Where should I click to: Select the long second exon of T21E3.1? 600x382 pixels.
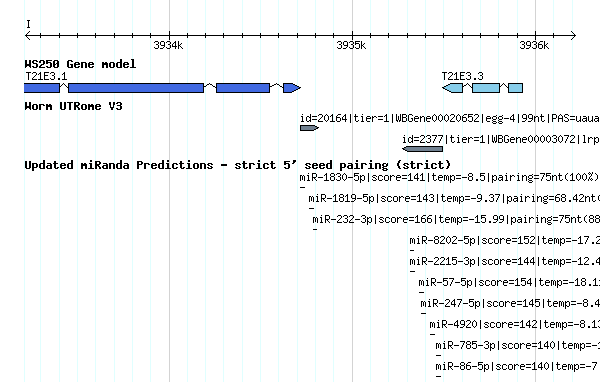point(136,88)
